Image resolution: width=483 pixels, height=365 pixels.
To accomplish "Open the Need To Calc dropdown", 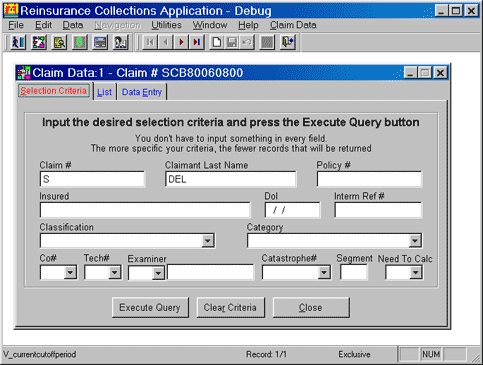I will [x=415, y=273].
